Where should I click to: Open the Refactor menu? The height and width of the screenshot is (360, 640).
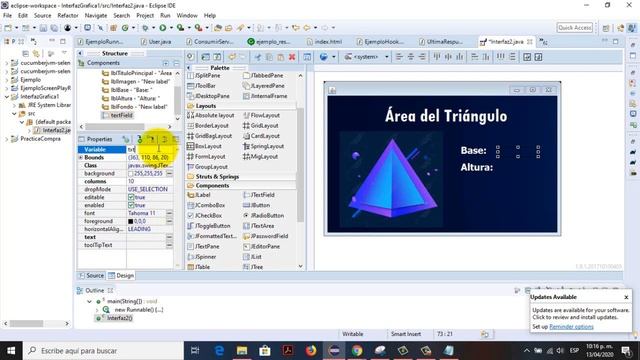click(x=68, y=16)
